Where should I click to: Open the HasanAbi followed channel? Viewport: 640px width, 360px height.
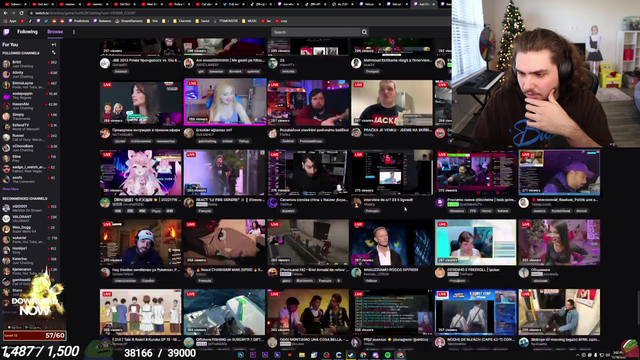(30, 106)
